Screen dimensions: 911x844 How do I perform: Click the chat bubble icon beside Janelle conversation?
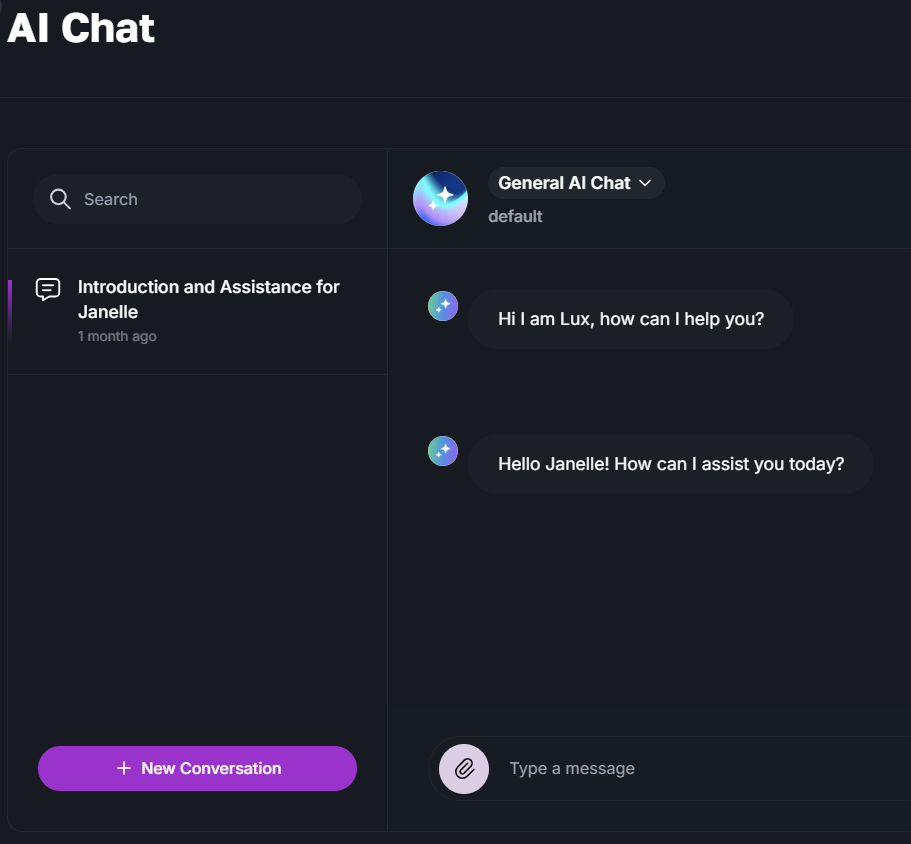(48, 290)
